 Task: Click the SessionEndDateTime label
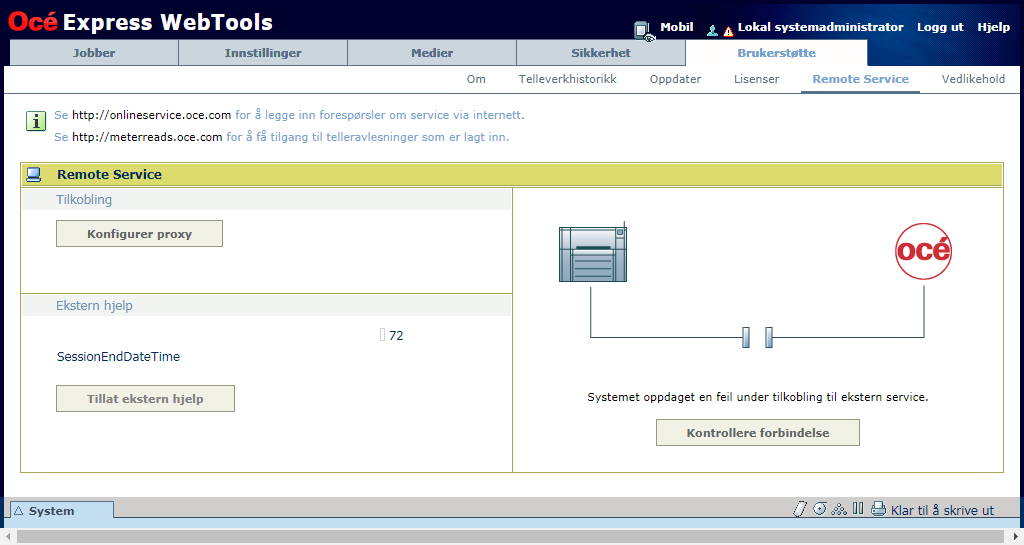click(118, 356)
